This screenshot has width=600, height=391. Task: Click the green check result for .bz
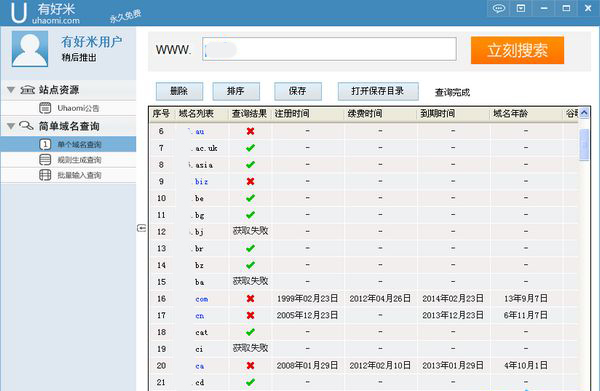250,265
